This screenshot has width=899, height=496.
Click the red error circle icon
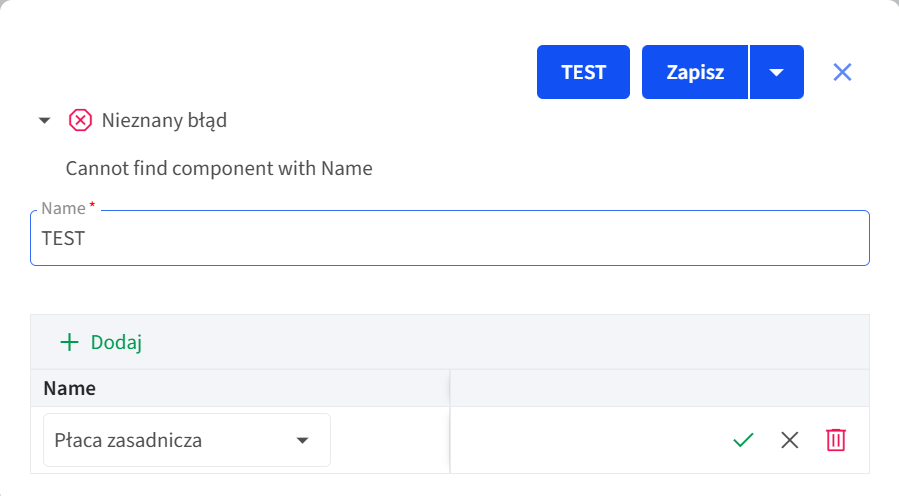[80, 120]
